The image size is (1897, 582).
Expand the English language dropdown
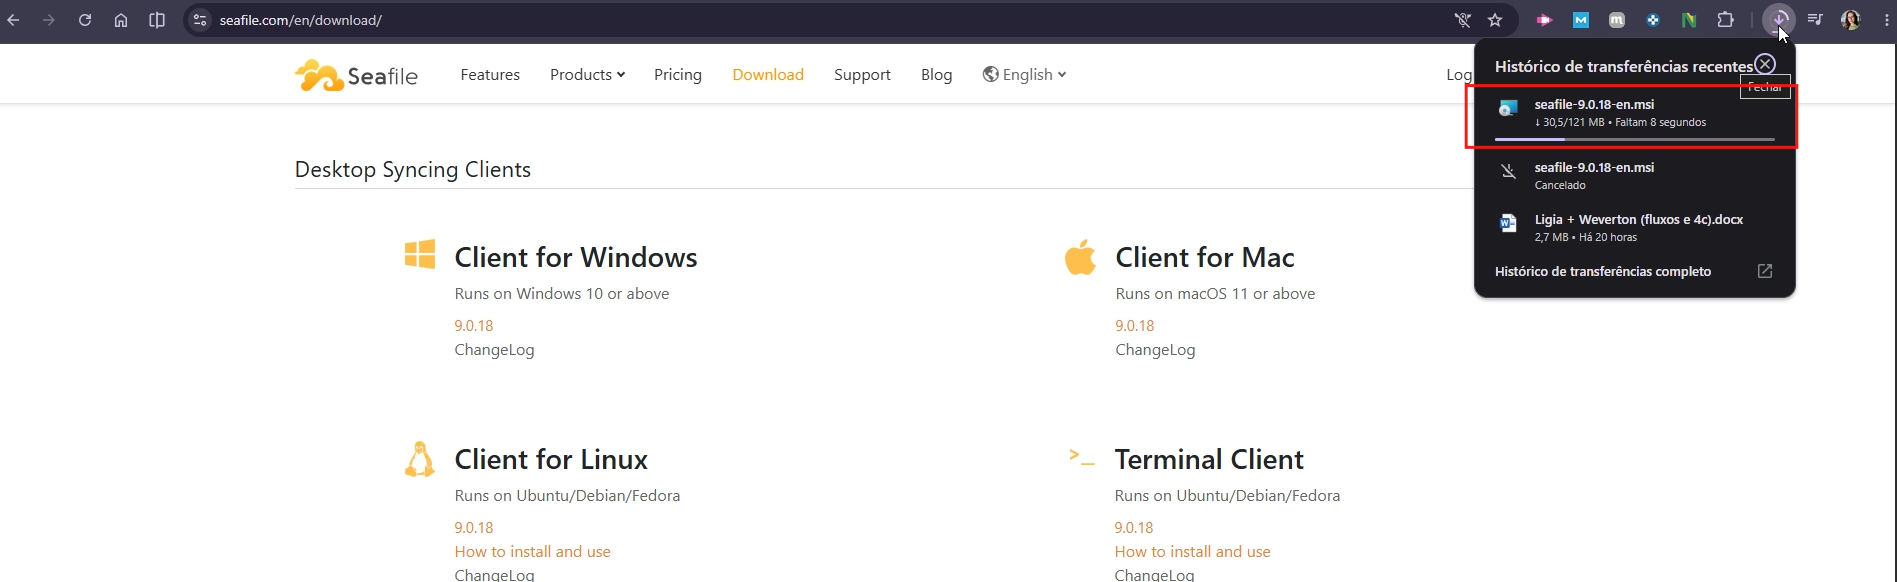(x=1024, y=75)
